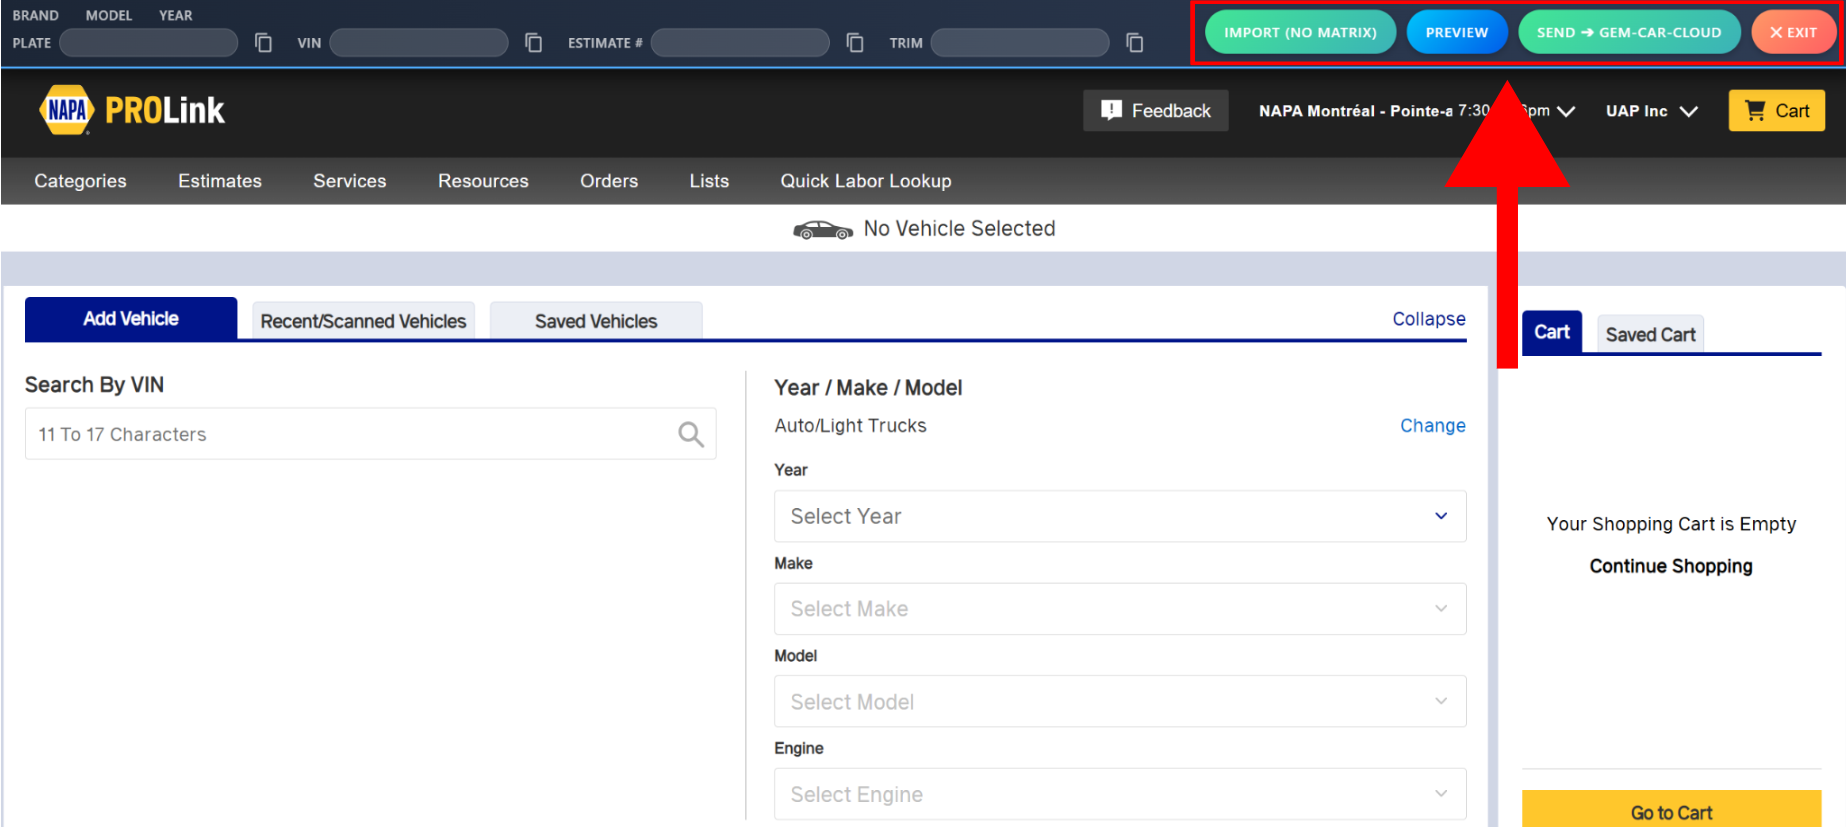The width and height of the screenshot is (1846, 827).
Task: Click Import (No Matrix) button
Action: (1300, 33)
